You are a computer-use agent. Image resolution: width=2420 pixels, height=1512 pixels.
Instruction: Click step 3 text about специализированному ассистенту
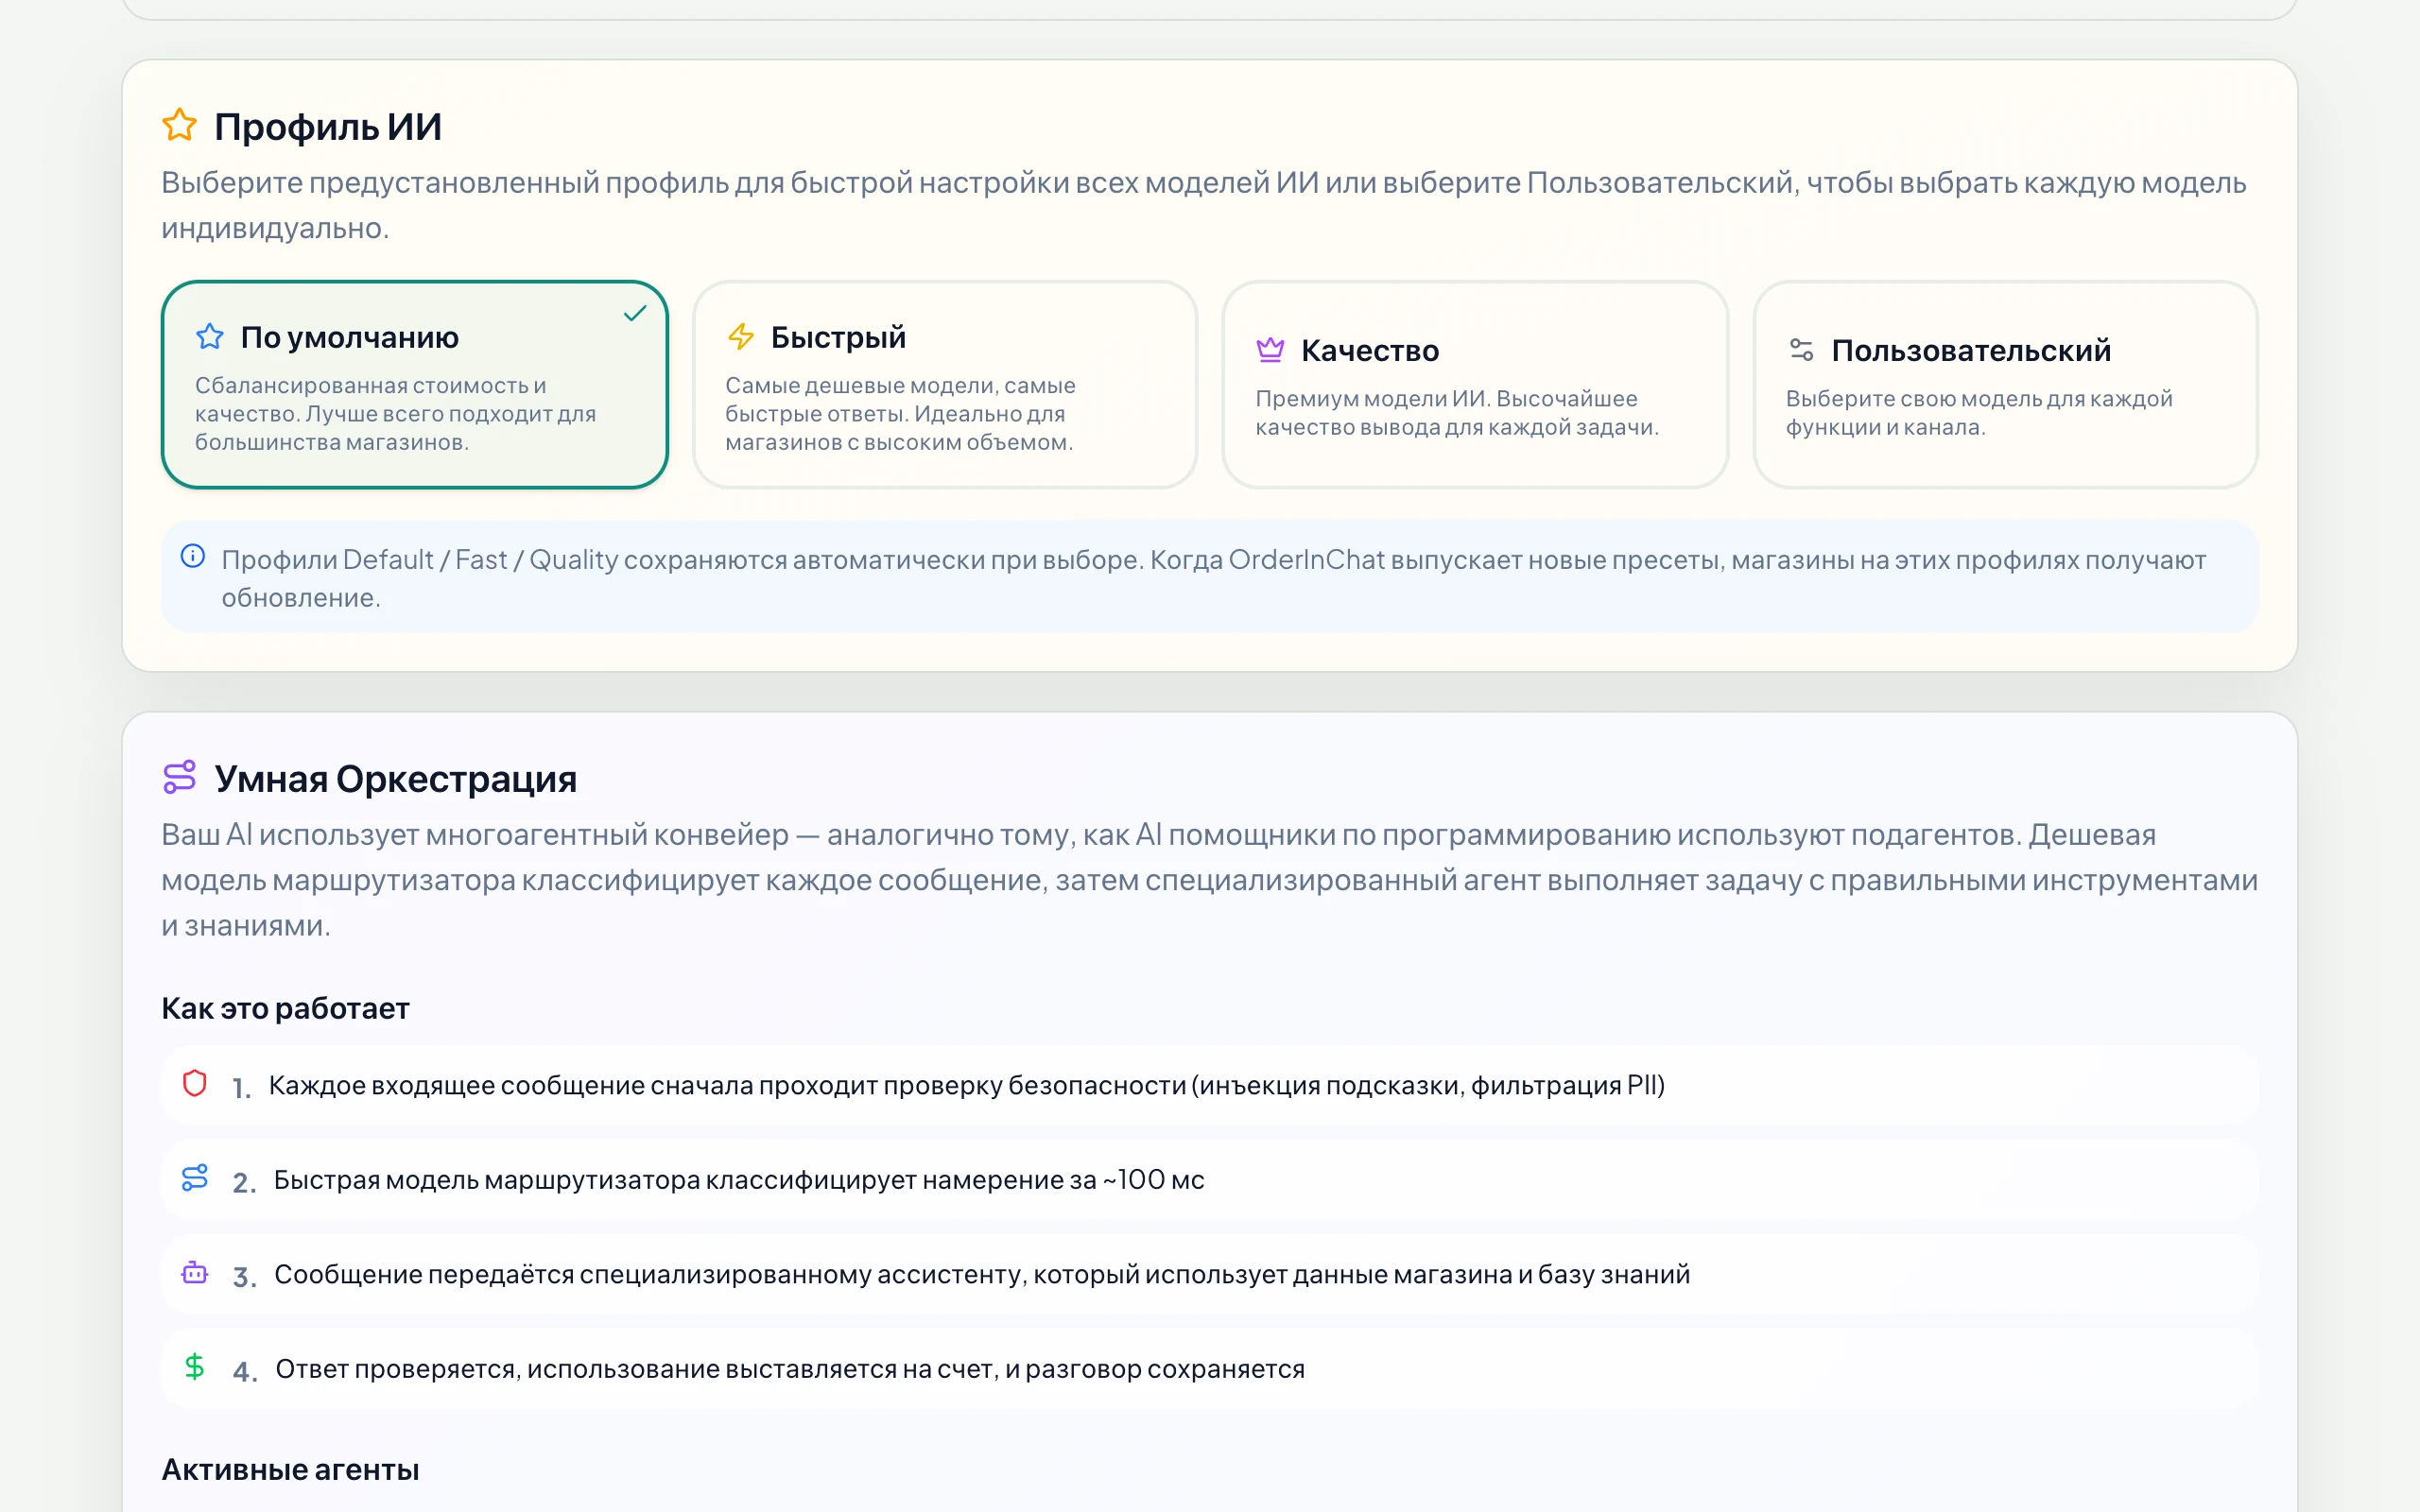coord(982,1274)
